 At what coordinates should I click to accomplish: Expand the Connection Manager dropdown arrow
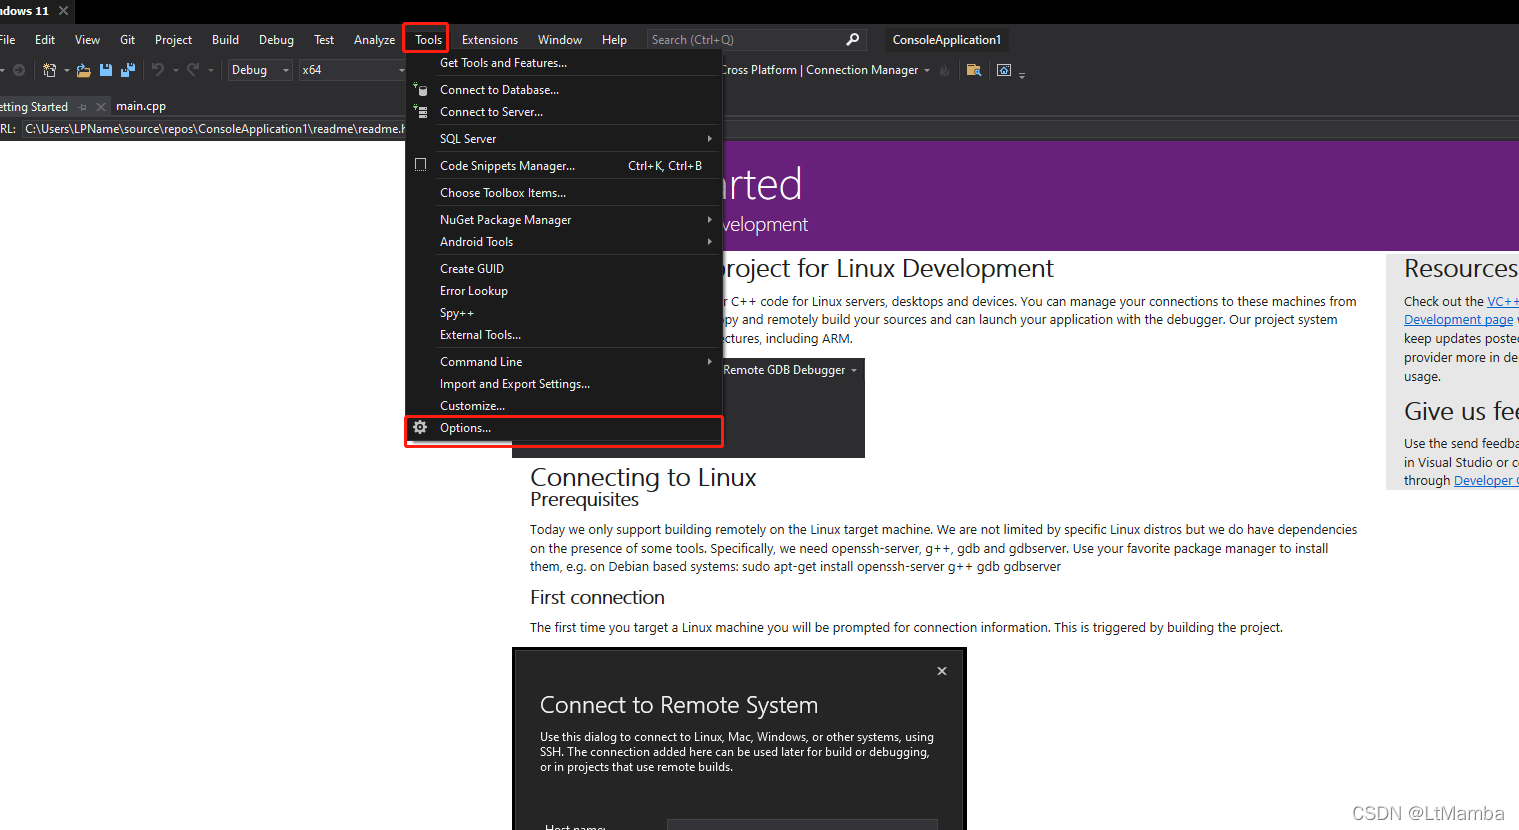927,70
